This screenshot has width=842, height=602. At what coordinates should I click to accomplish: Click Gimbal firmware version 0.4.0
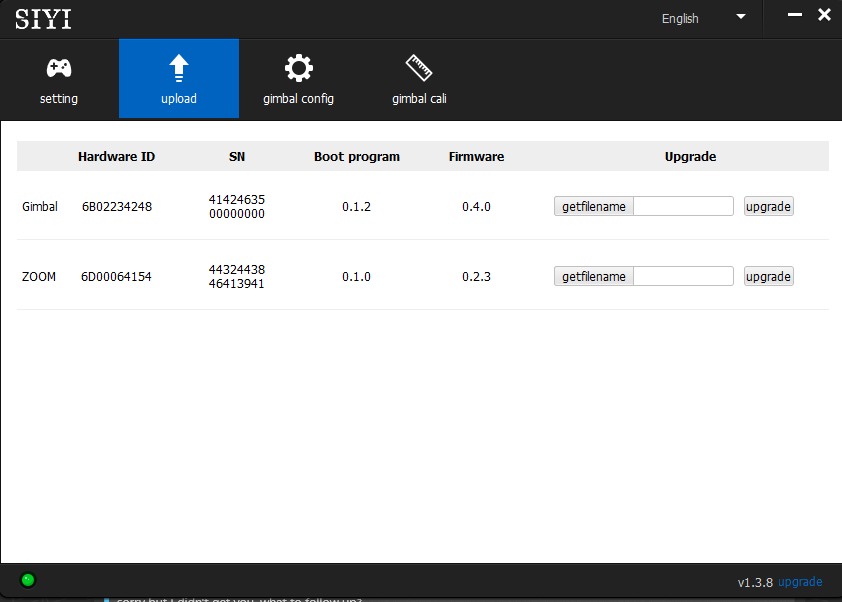pyautogui.click(x=476, y=207)
